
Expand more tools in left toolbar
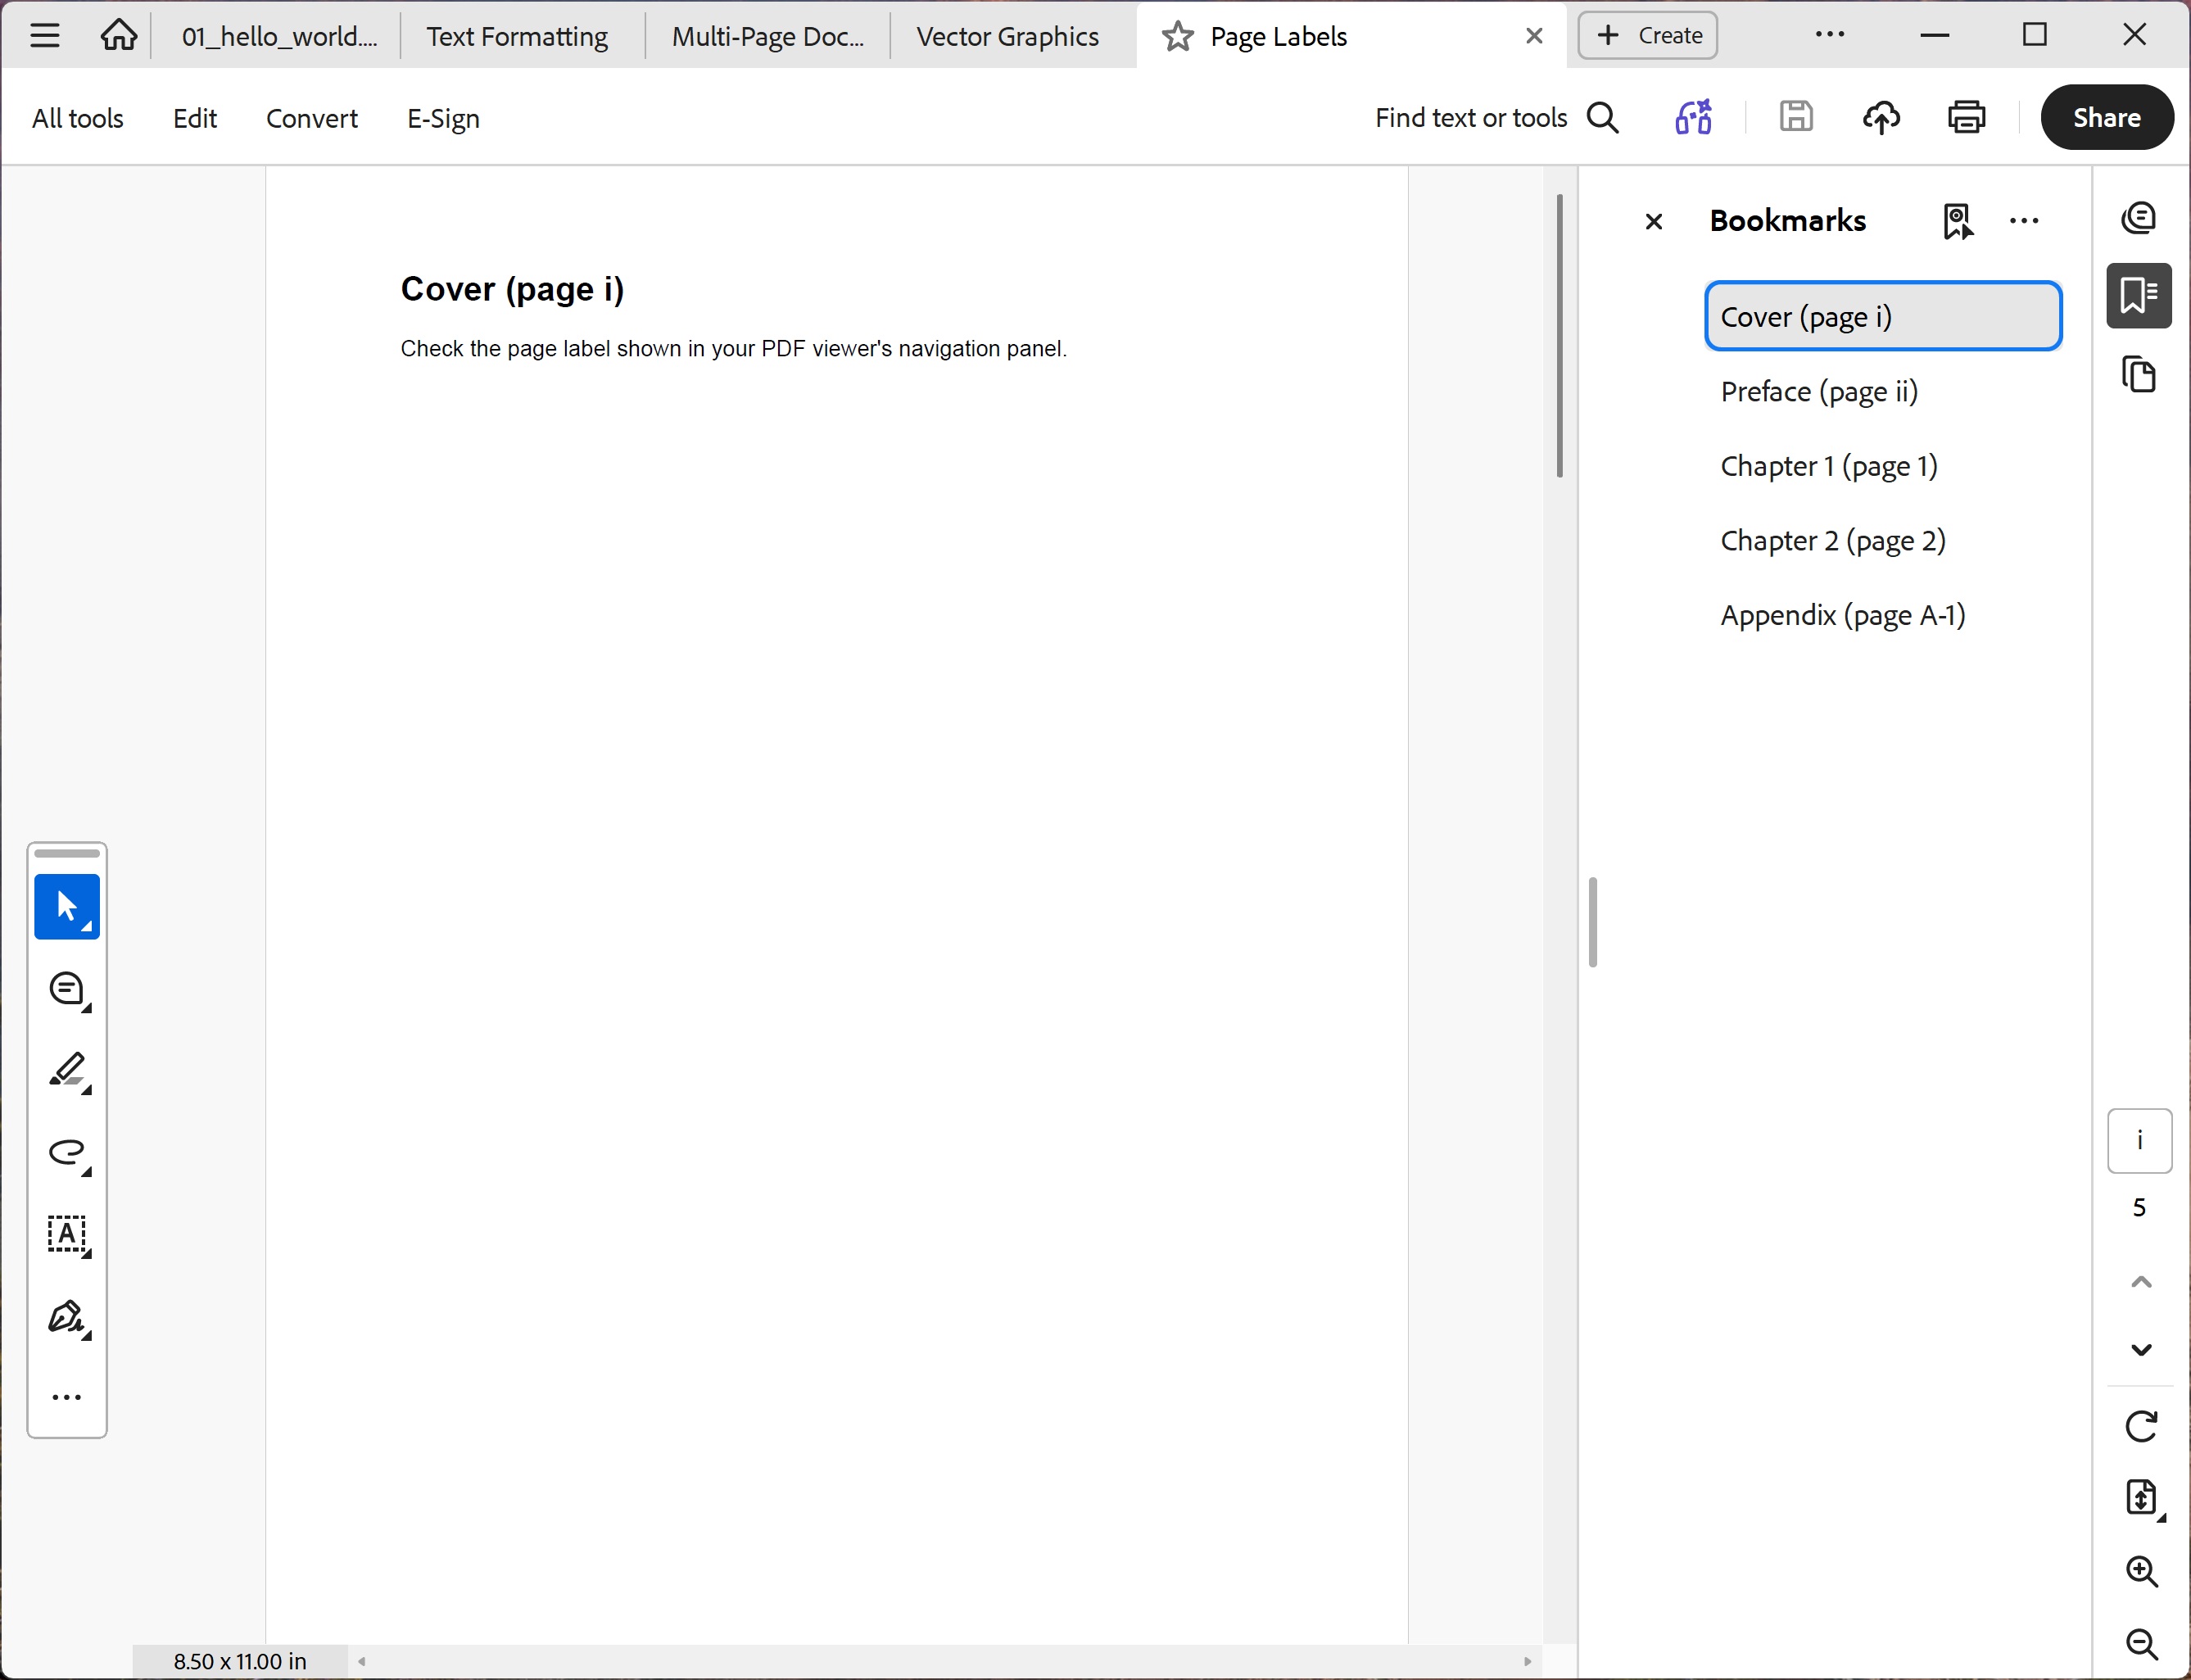click(x=66, y=1396)
